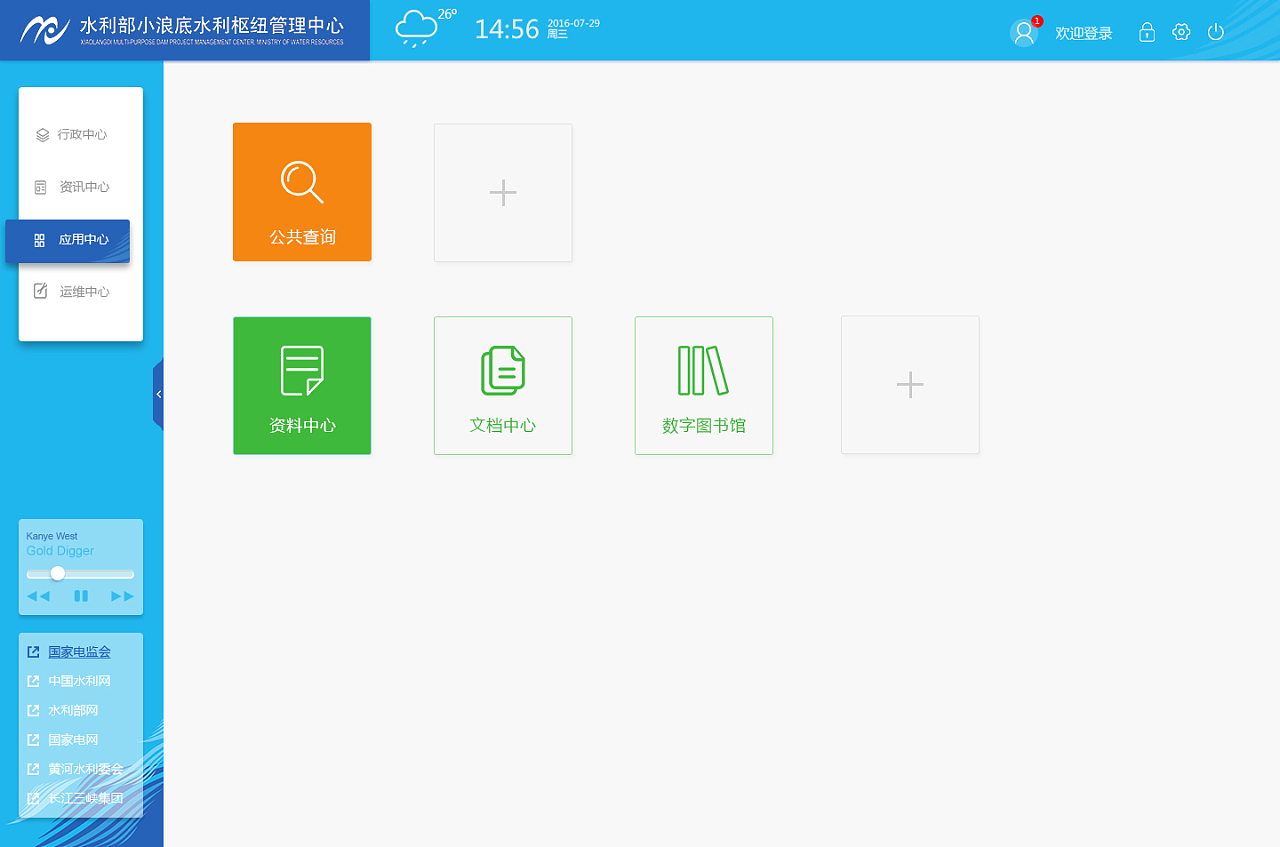The height and width of the screenshot is (847, 1280).
Task: Open the 国家电监会 link
Action: tap(80, 652)
